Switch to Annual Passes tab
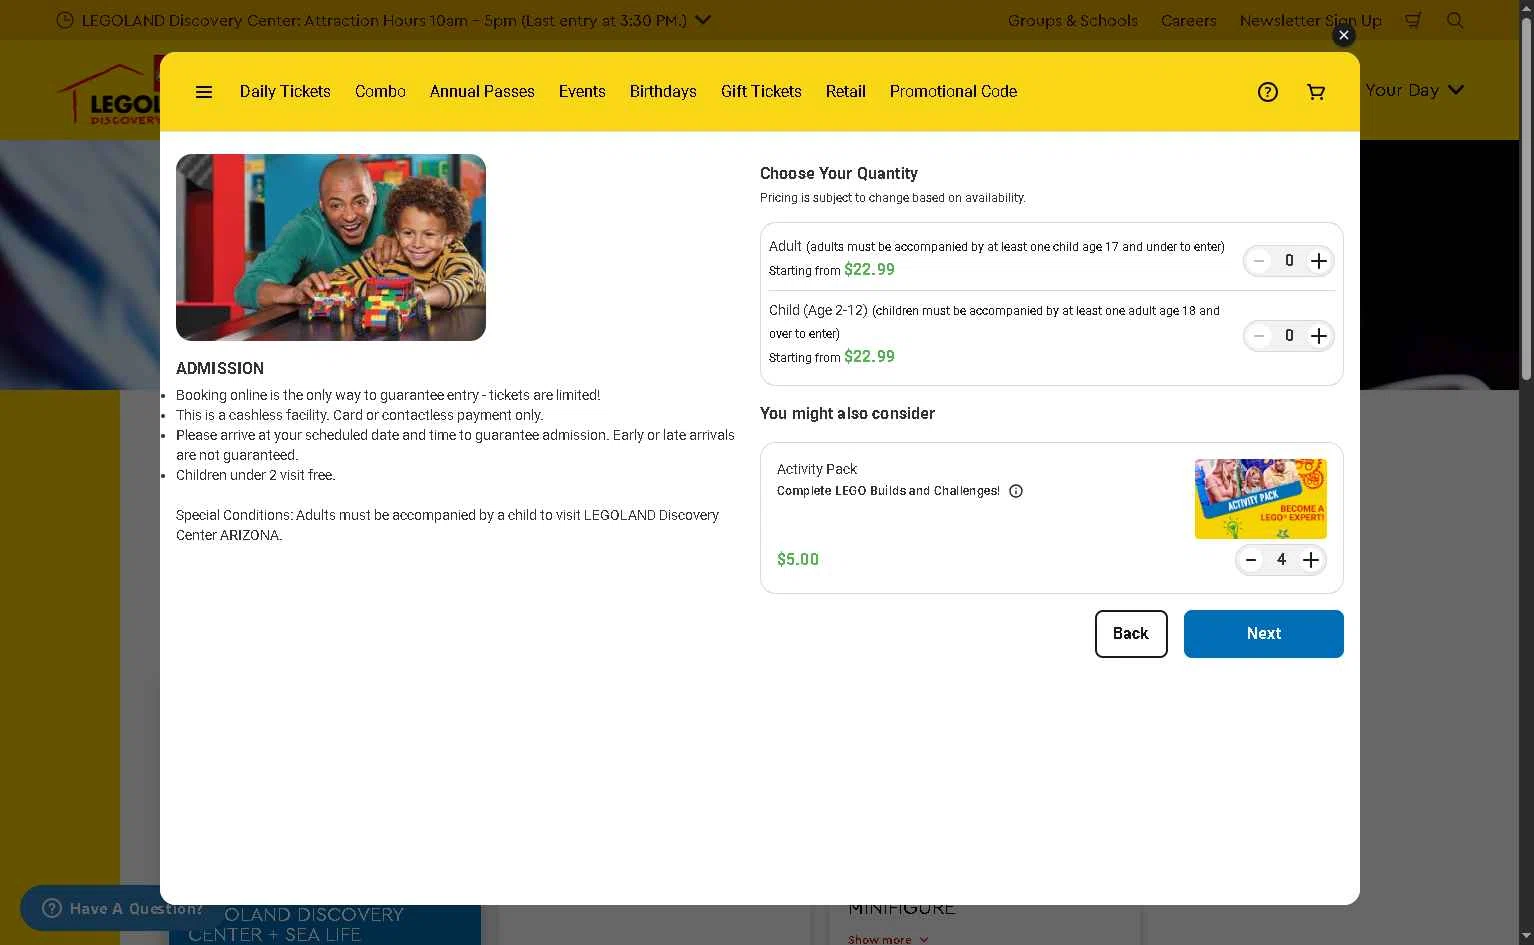Image resolution: width=1534 pixels, height=945 pixels. pos(482,91)
